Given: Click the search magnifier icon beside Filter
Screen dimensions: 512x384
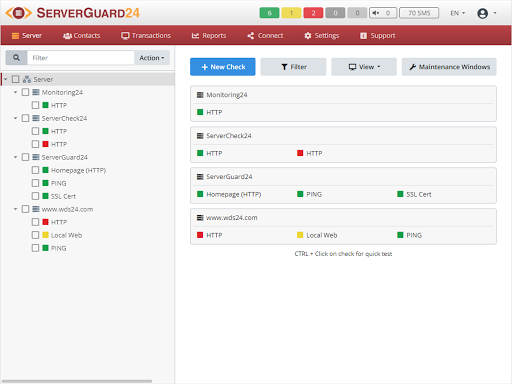Looking at the screenshot, I should 16,58.
